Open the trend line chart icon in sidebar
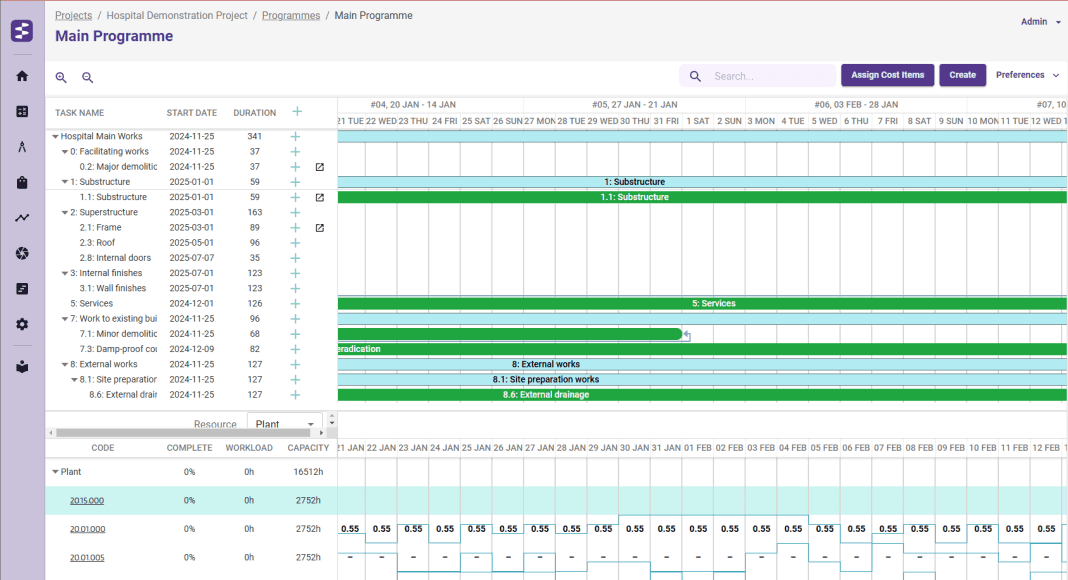The width and height of the screenshot is (1068, 580). point(22,218)
